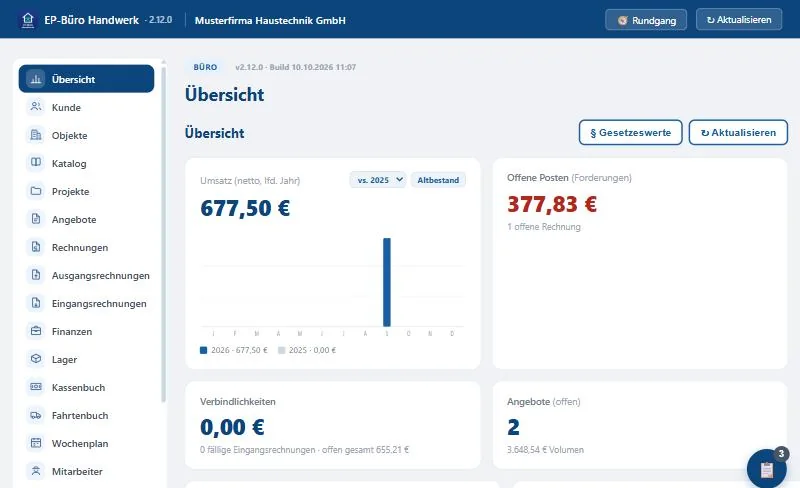Viewport: 800px width, 488px height.
Task: Open the § Gesetzeswerte button
Action: tap(631, 133)
